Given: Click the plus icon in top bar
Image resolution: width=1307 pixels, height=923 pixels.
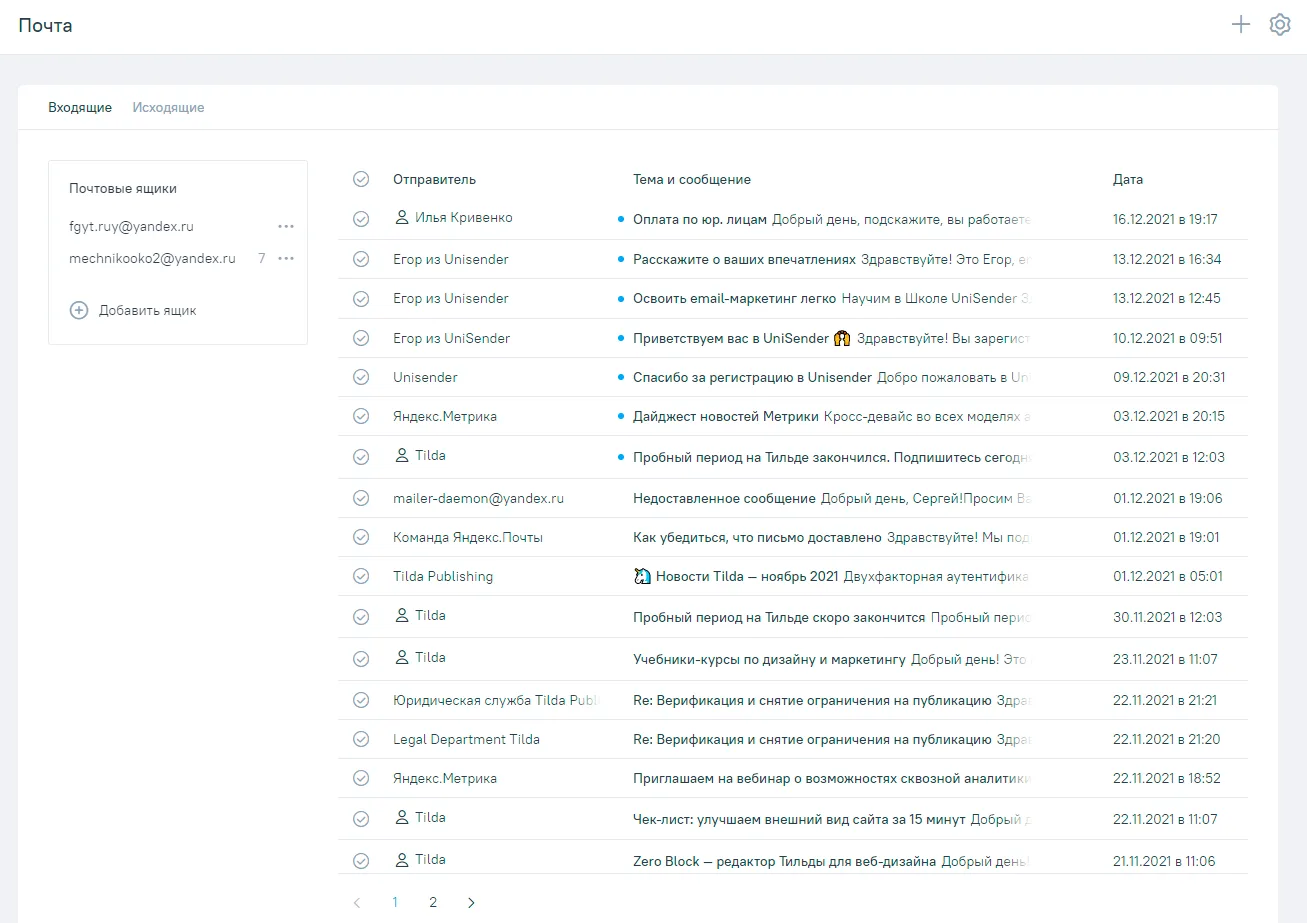Looking at the screenshot, I should [x=1240, y=25].
